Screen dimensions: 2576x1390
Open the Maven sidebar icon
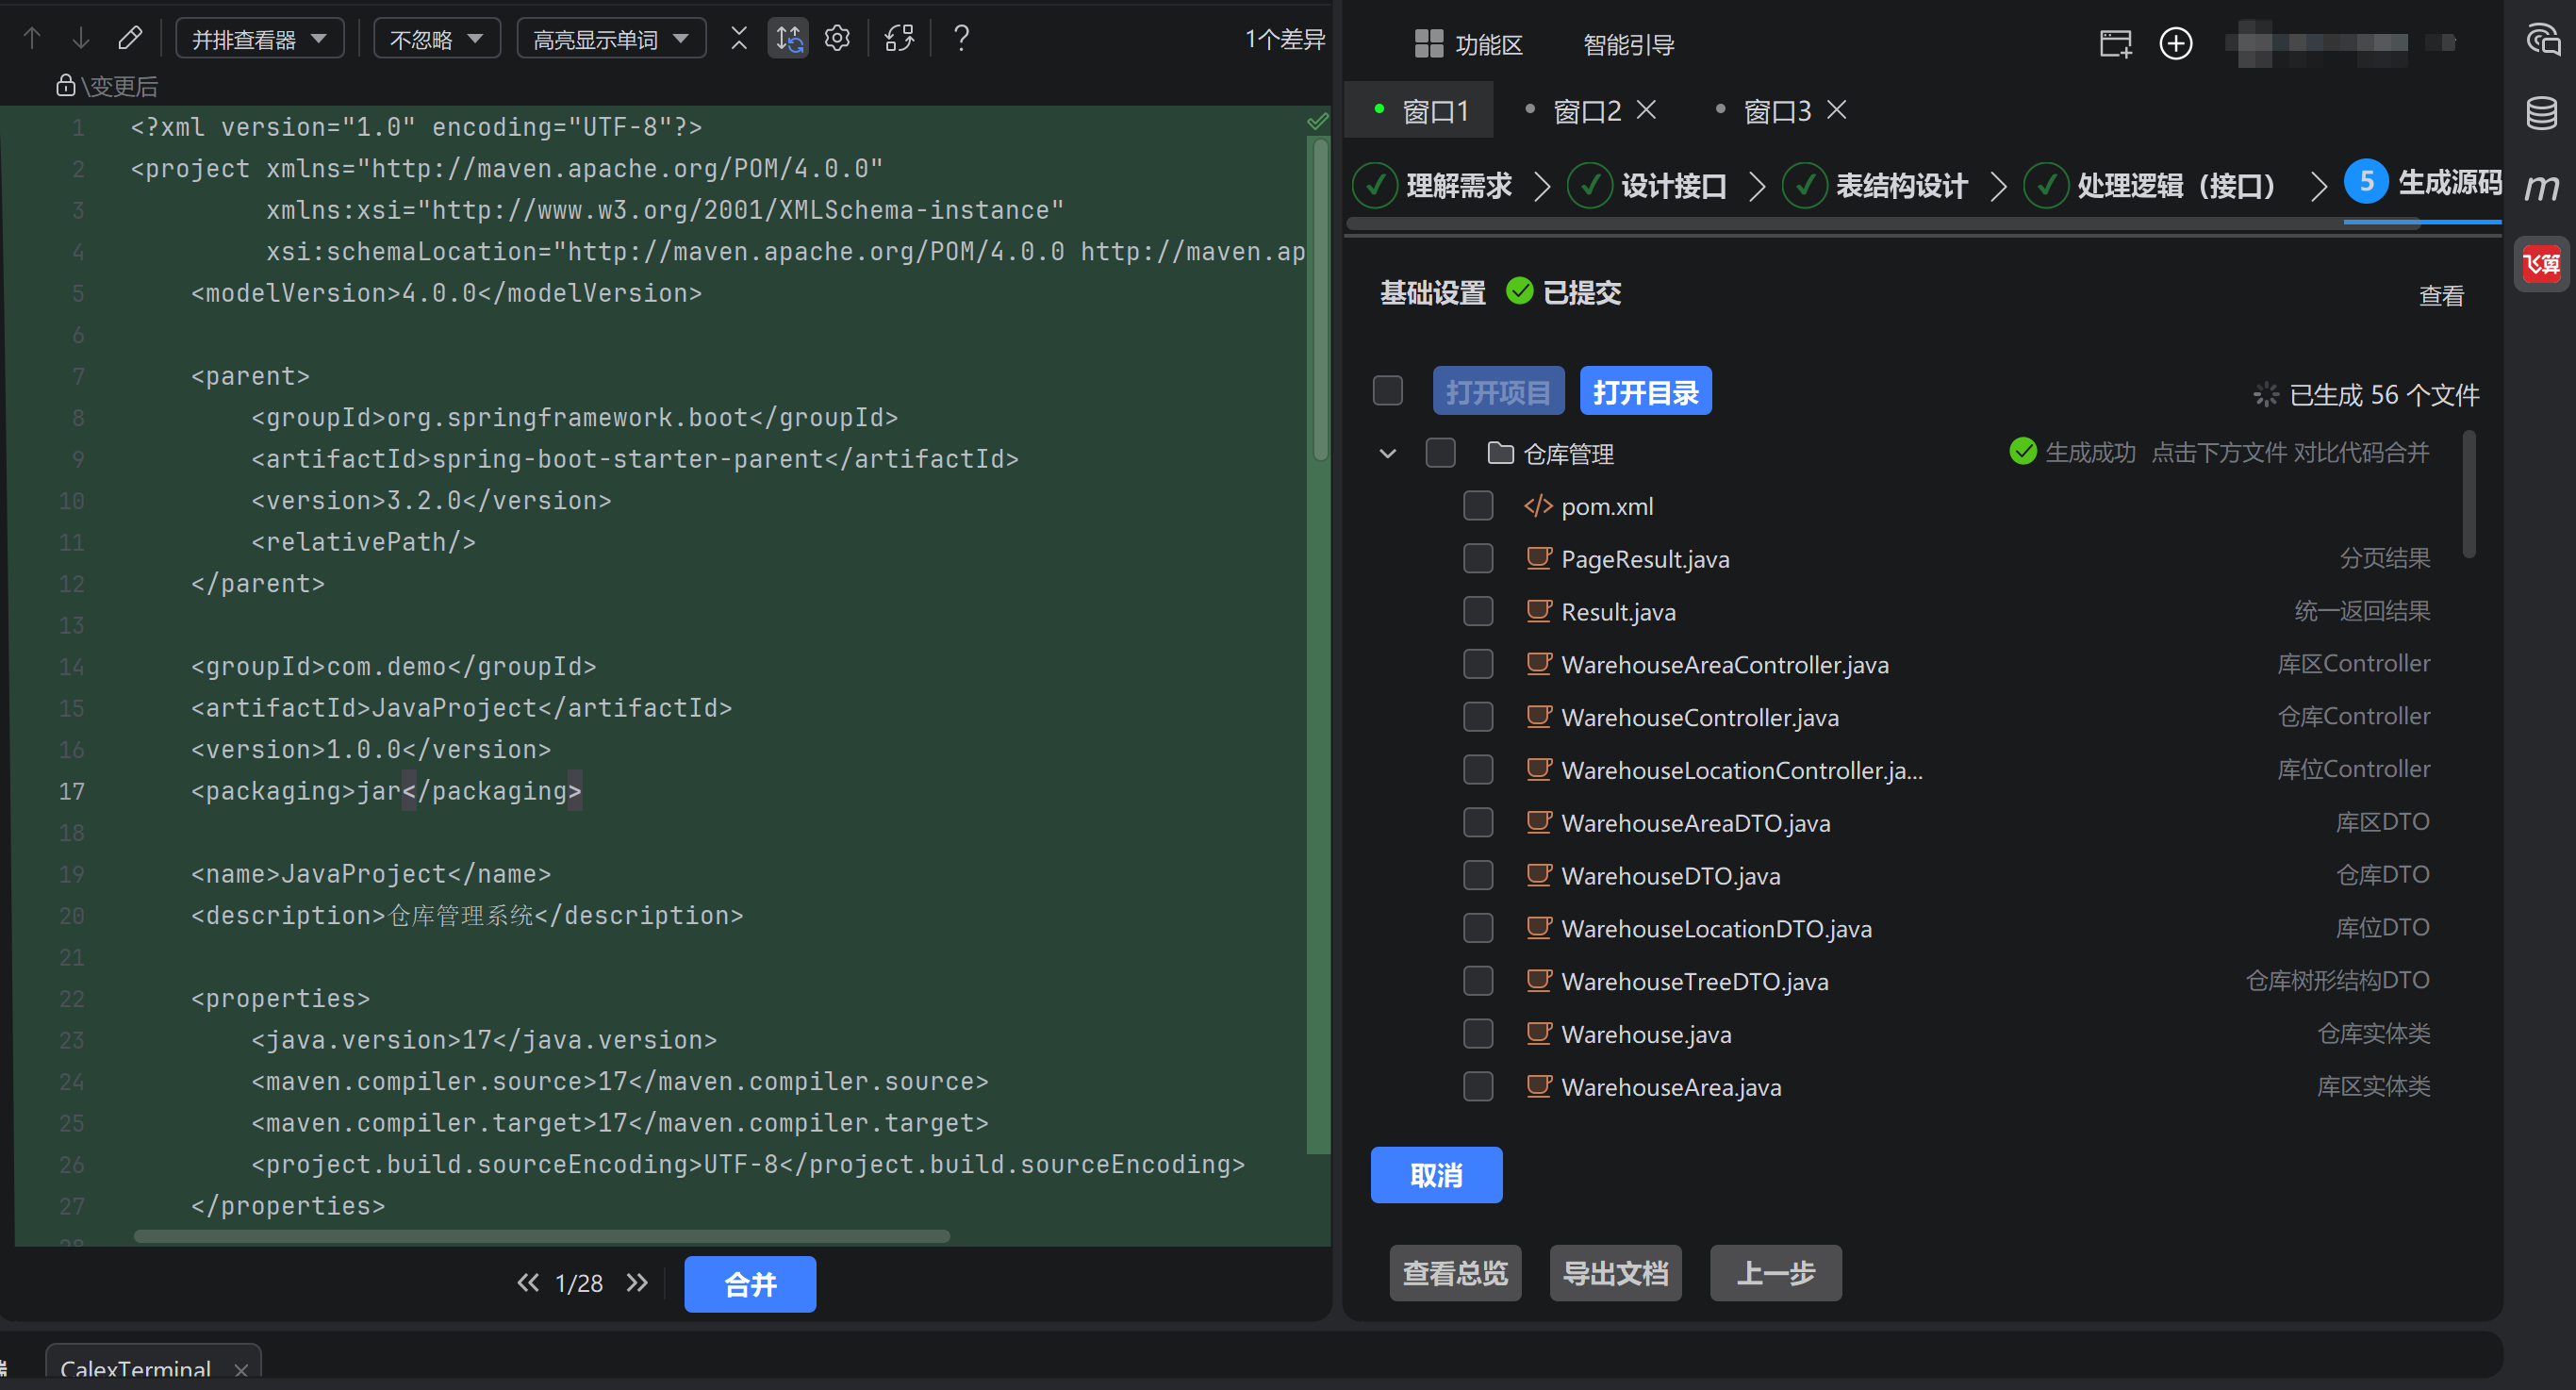(2541, 187)
